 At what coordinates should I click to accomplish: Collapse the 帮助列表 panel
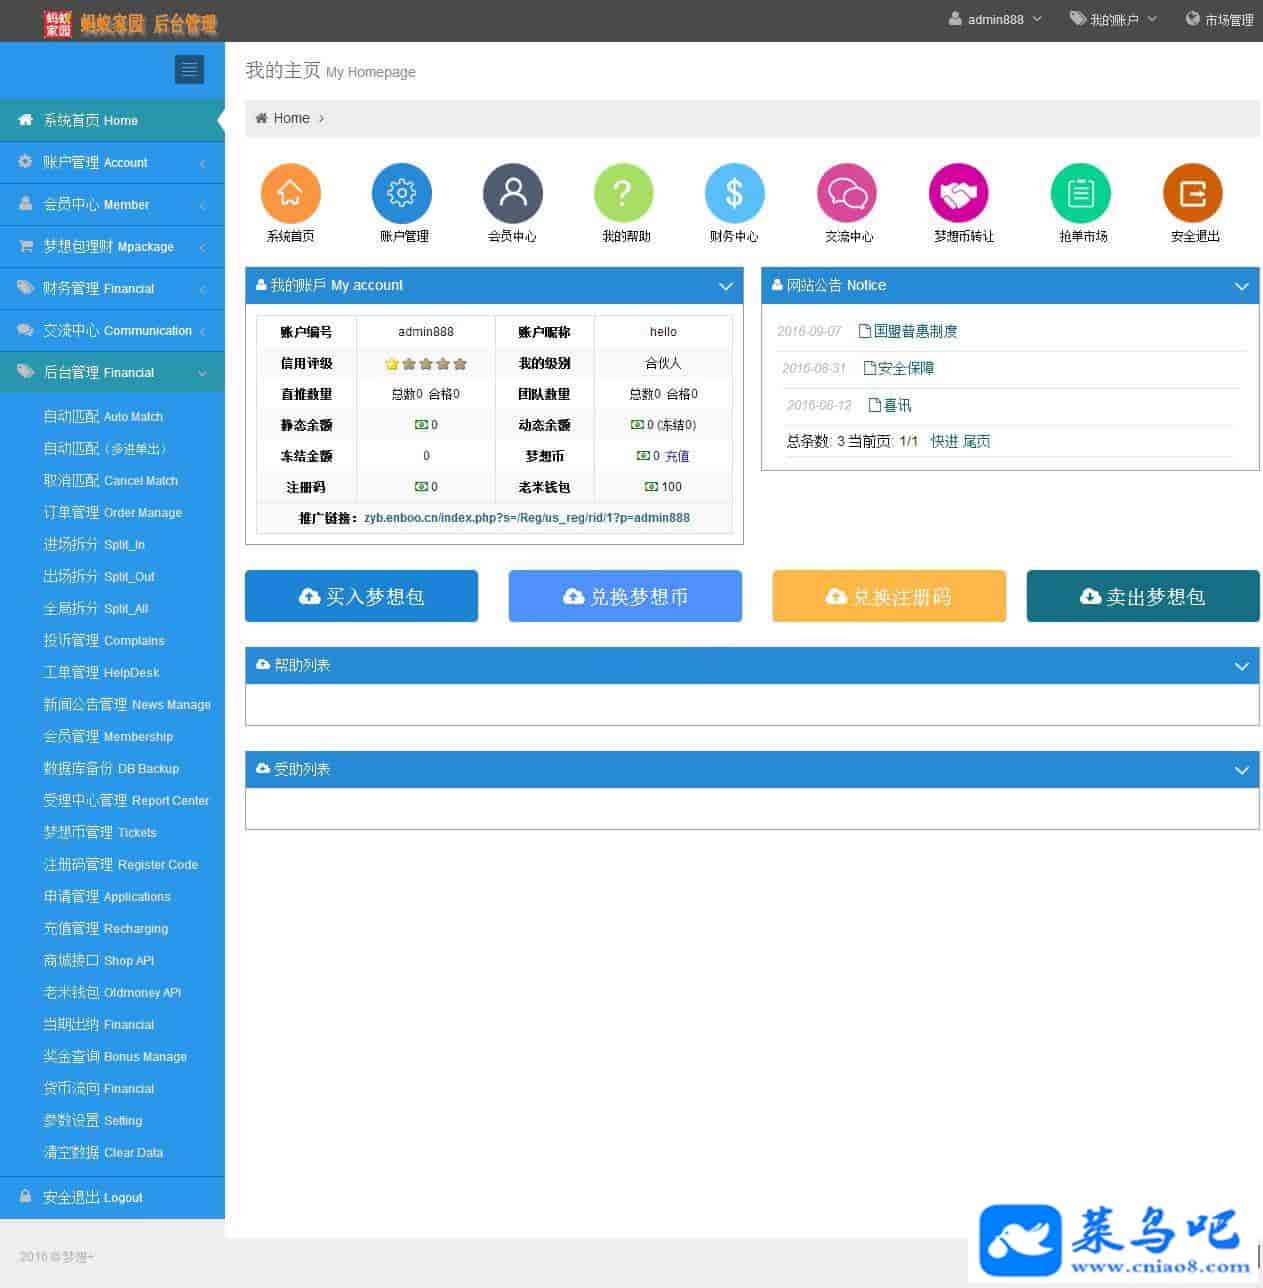click(x=1241, y=666)
